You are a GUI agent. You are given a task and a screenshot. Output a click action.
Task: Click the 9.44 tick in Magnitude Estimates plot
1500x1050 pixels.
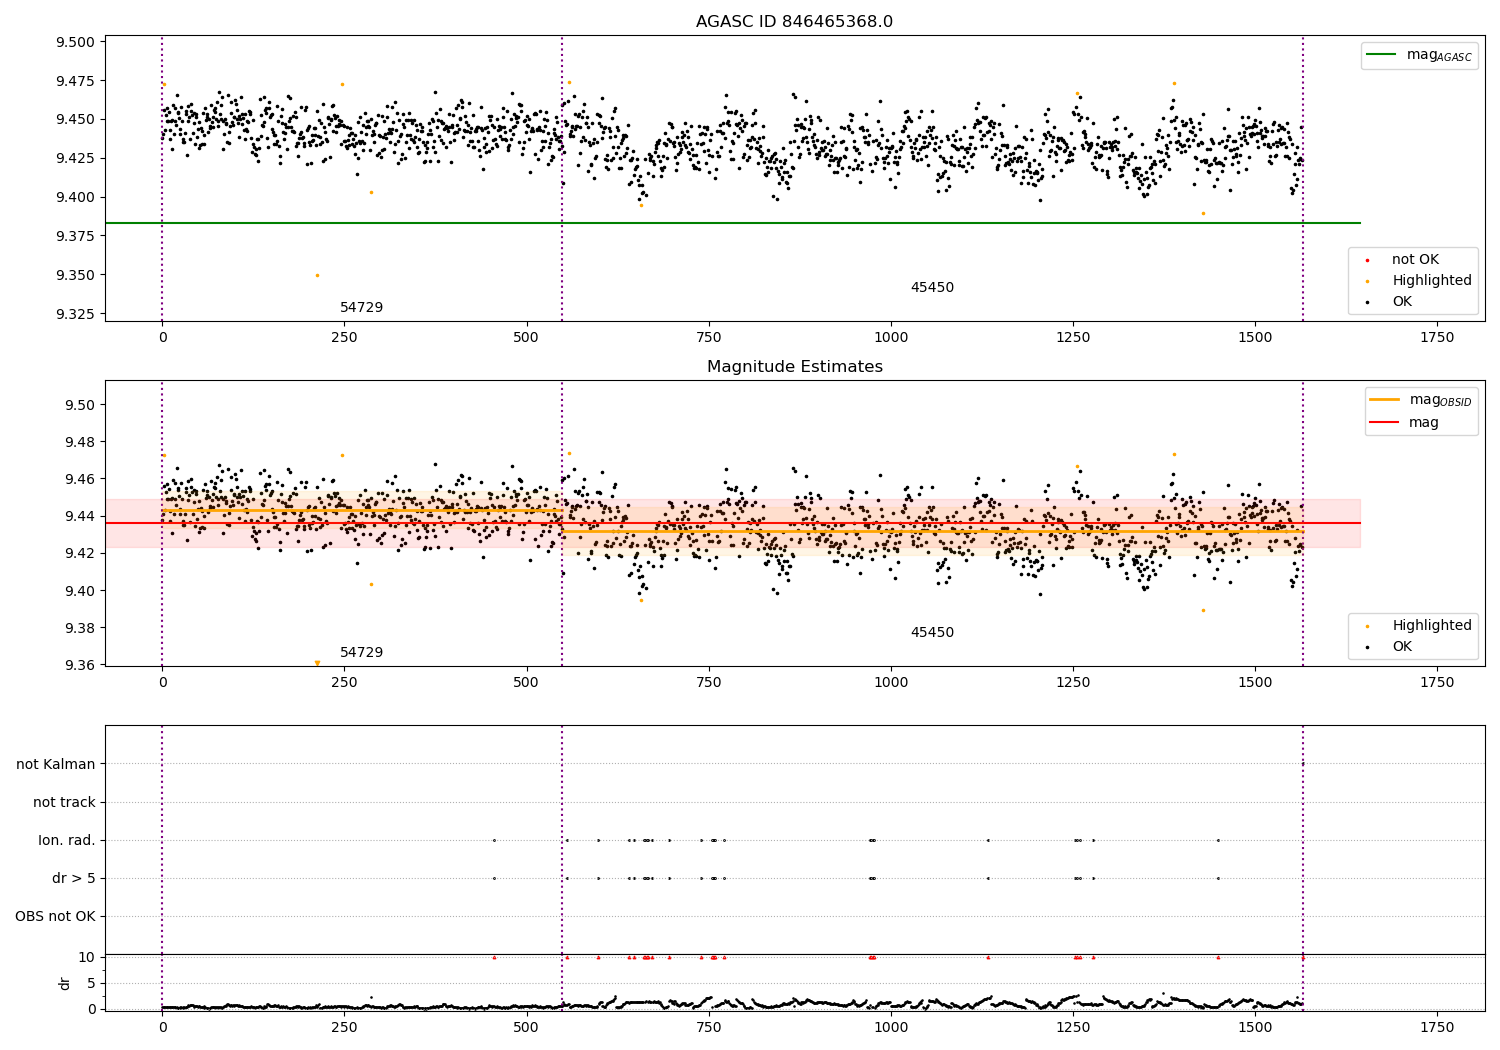click(81, 516)
